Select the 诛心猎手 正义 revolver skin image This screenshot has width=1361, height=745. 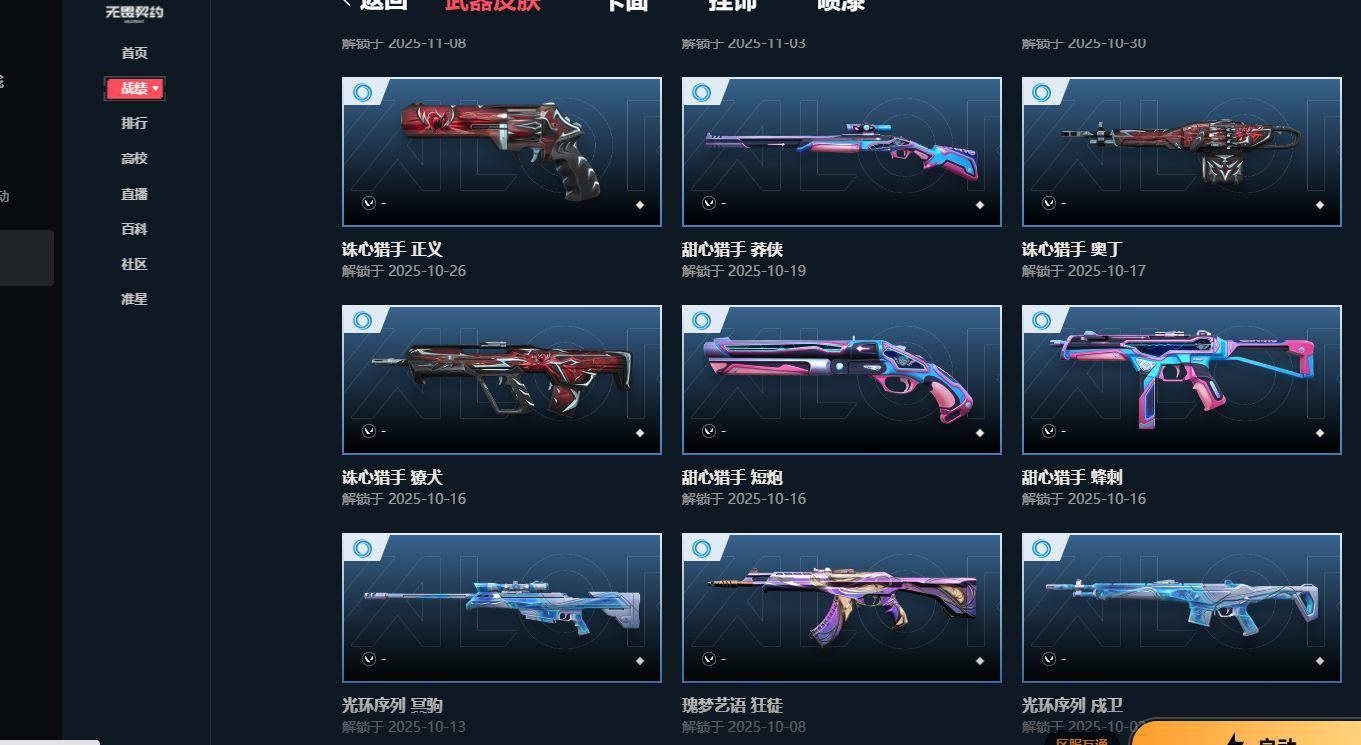coord(502,152)
